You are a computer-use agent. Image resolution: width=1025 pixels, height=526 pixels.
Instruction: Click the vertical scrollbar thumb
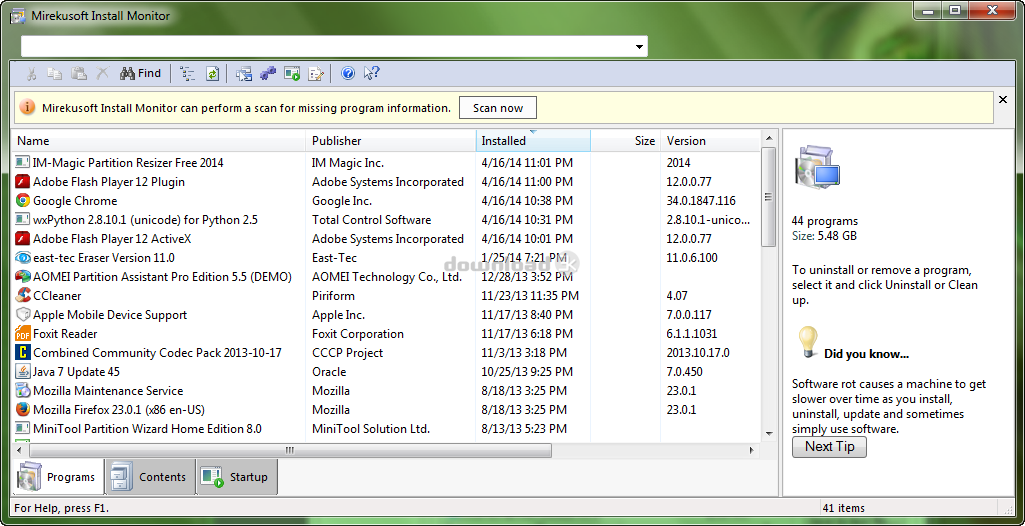[x=769, y=197]
